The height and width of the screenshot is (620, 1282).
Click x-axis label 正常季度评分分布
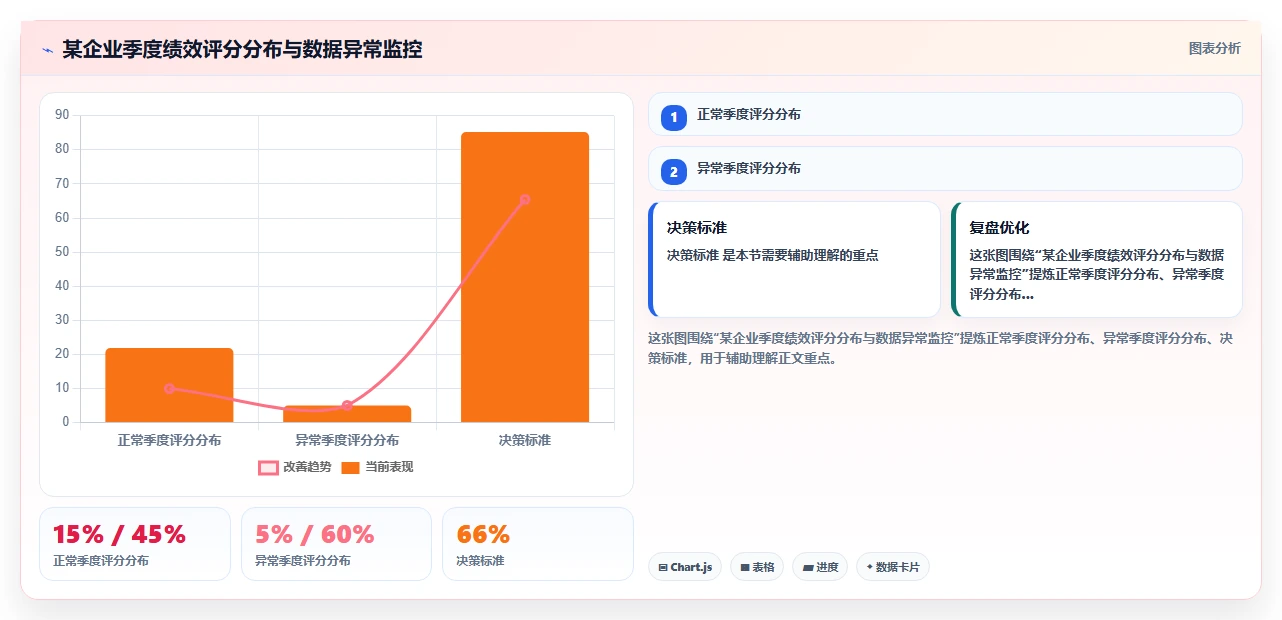[169, 440]
